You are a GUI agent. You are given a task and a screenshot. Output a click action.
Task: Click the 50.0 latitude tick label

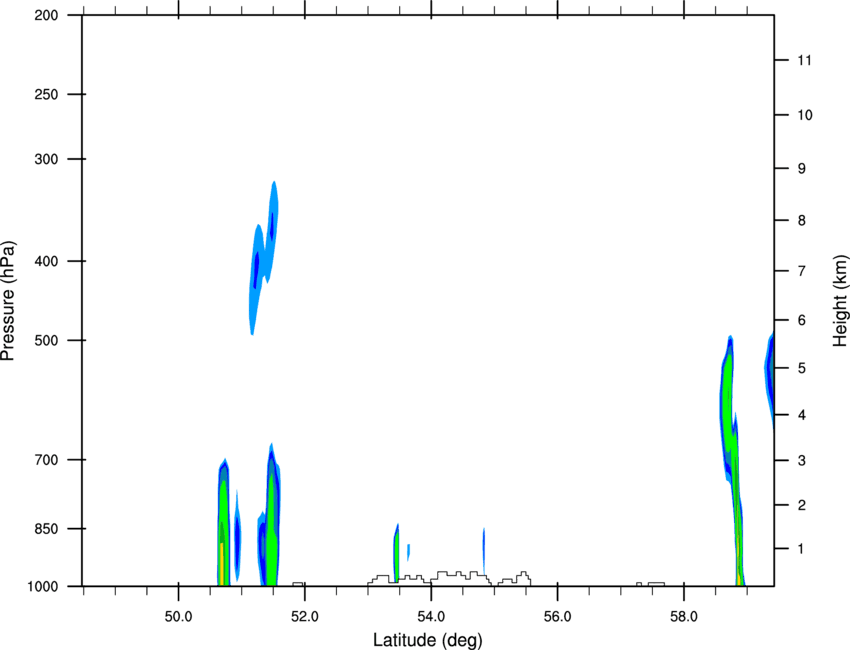(x=178, y=617)
